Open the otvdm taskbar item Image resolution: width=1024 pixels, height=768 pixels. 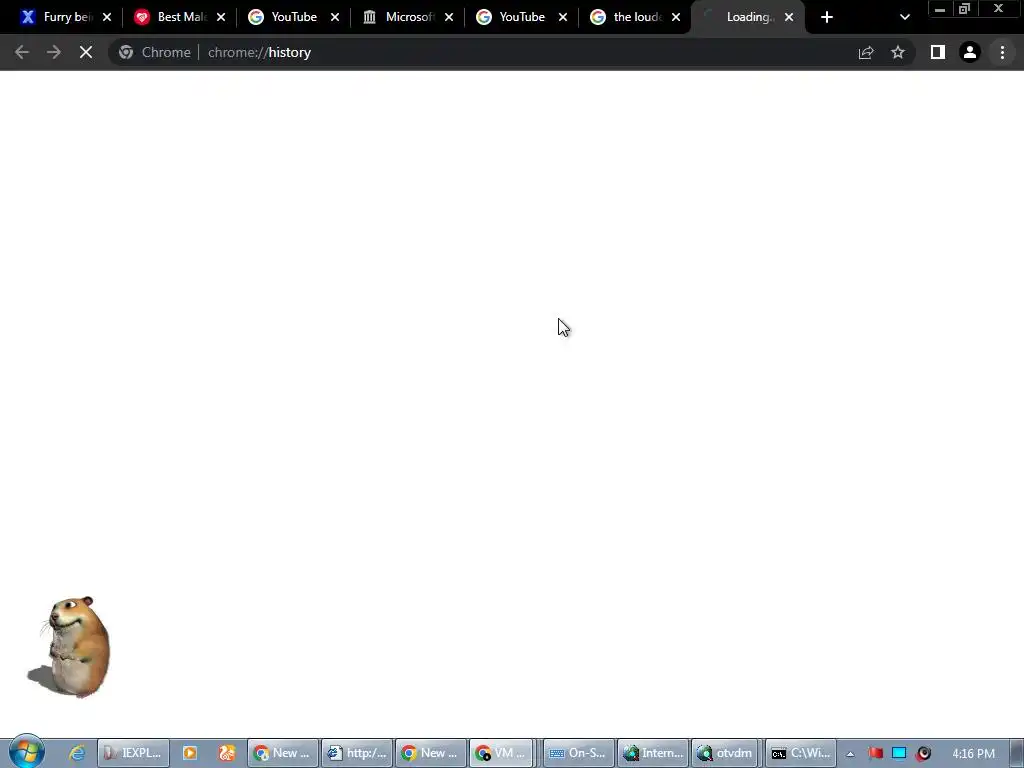[727, 753]
